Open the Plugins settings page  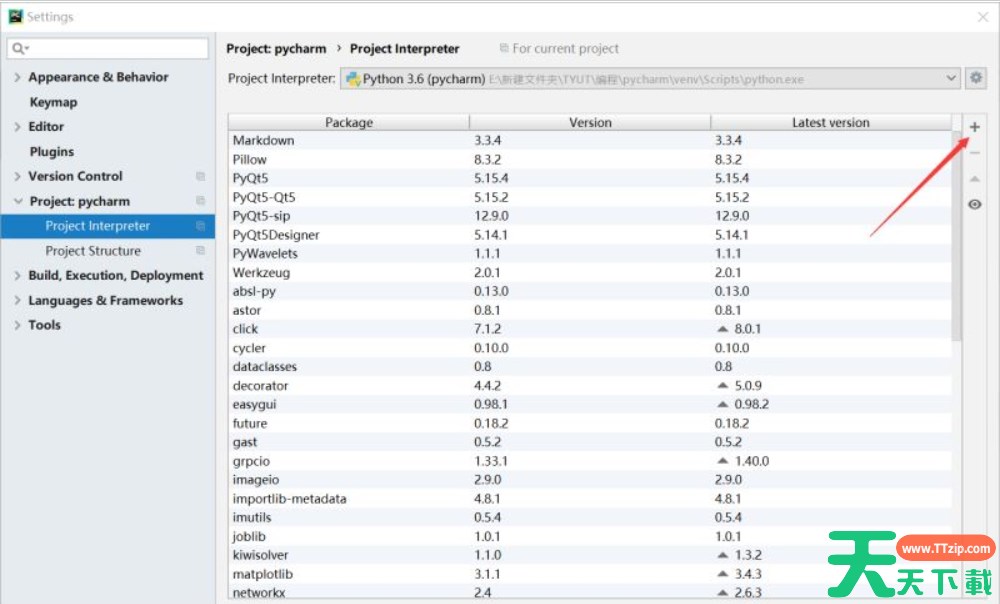[52, 152]
